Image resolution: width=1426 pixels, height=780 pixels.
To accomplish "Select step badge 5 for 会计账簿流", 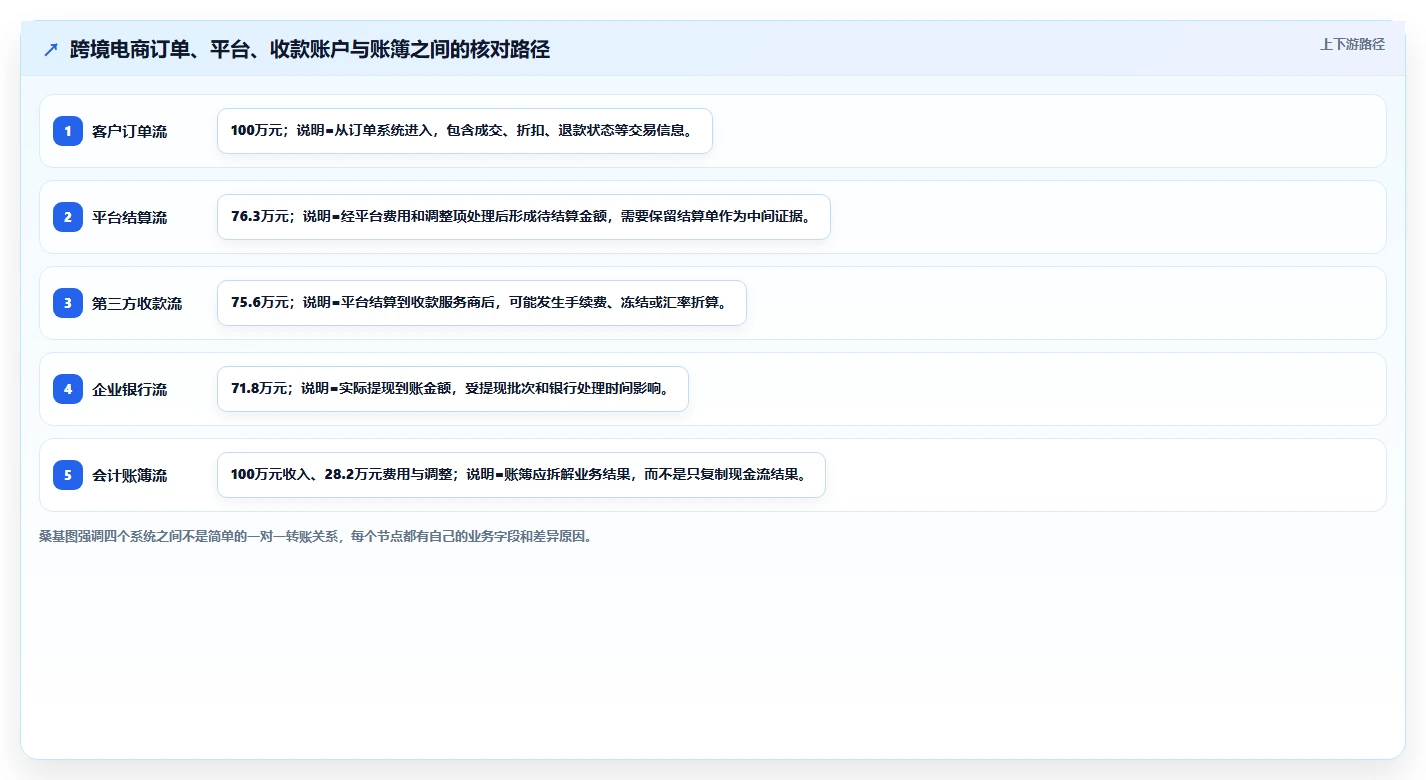I will pos(68,475).
